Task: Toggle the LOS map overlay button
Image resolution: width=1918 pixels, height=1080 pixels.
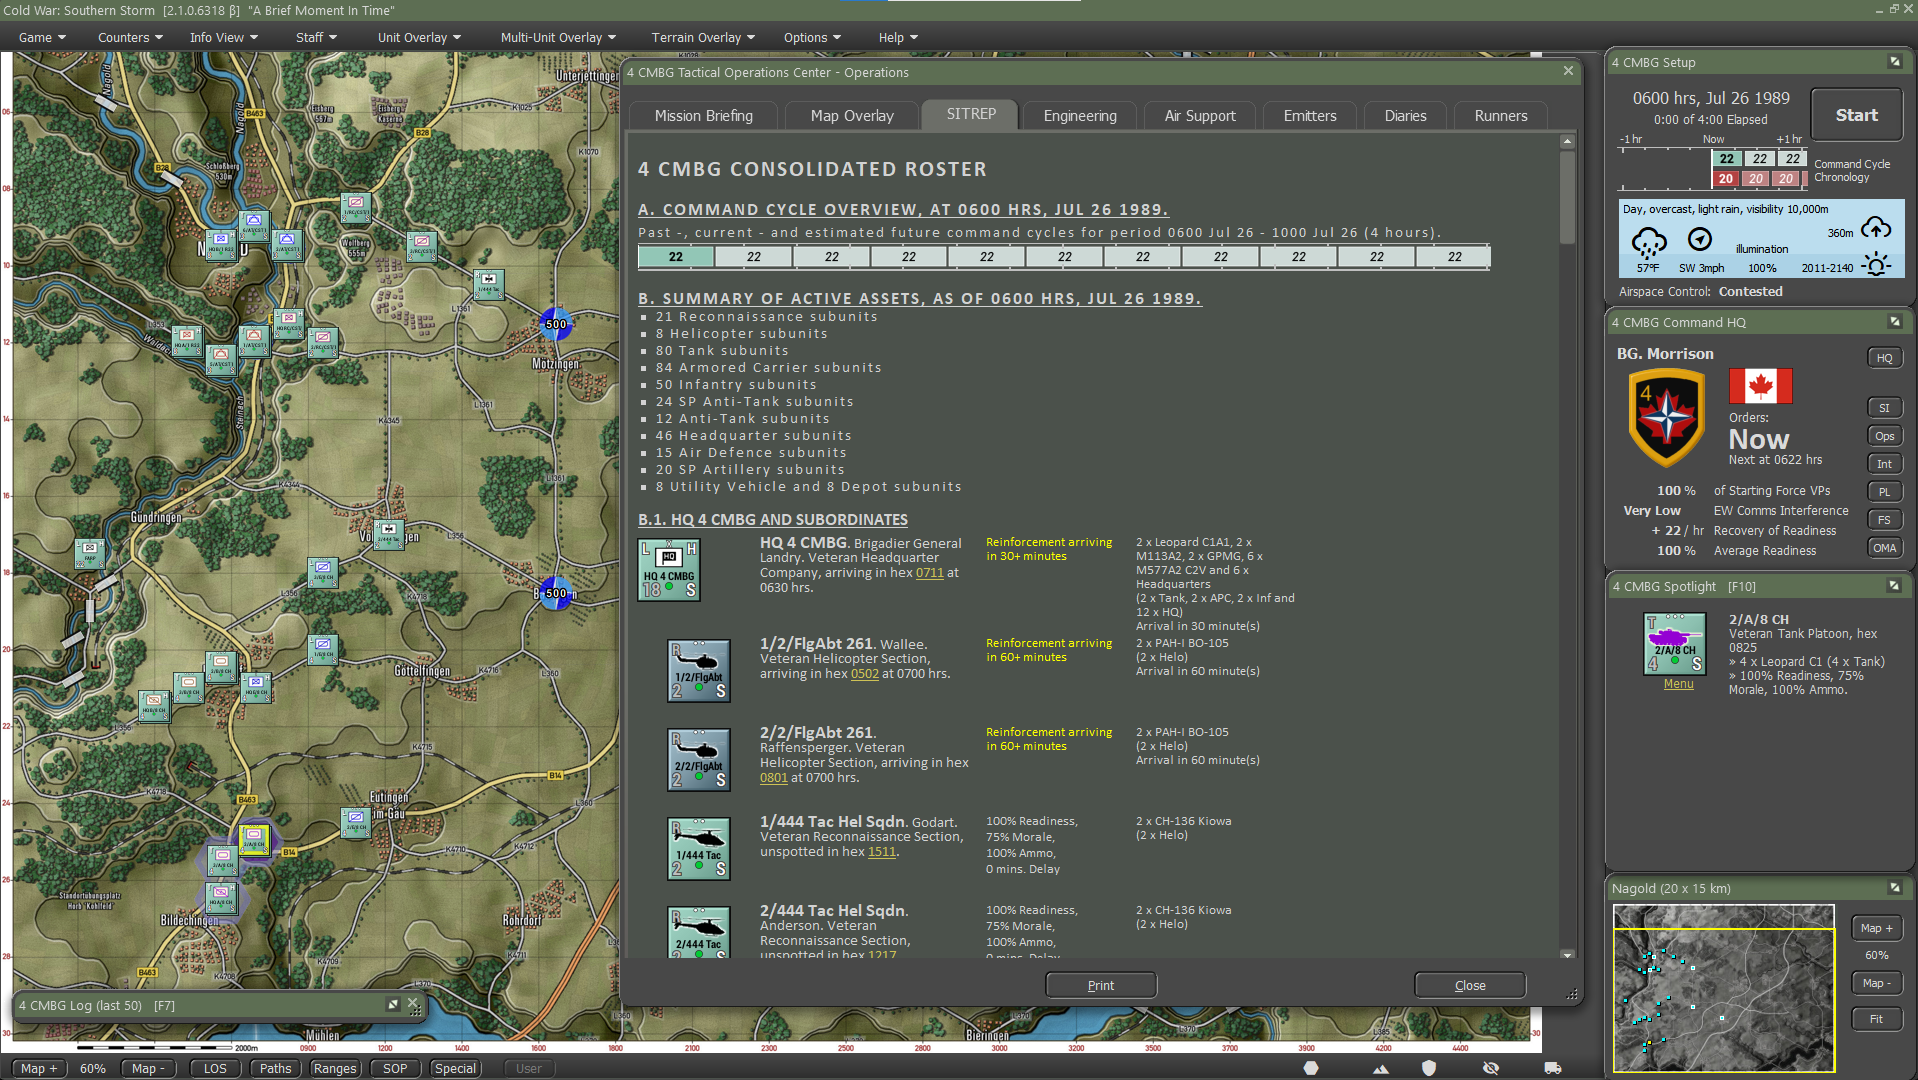Action: pyautogui.click(x=215, y=1068)
